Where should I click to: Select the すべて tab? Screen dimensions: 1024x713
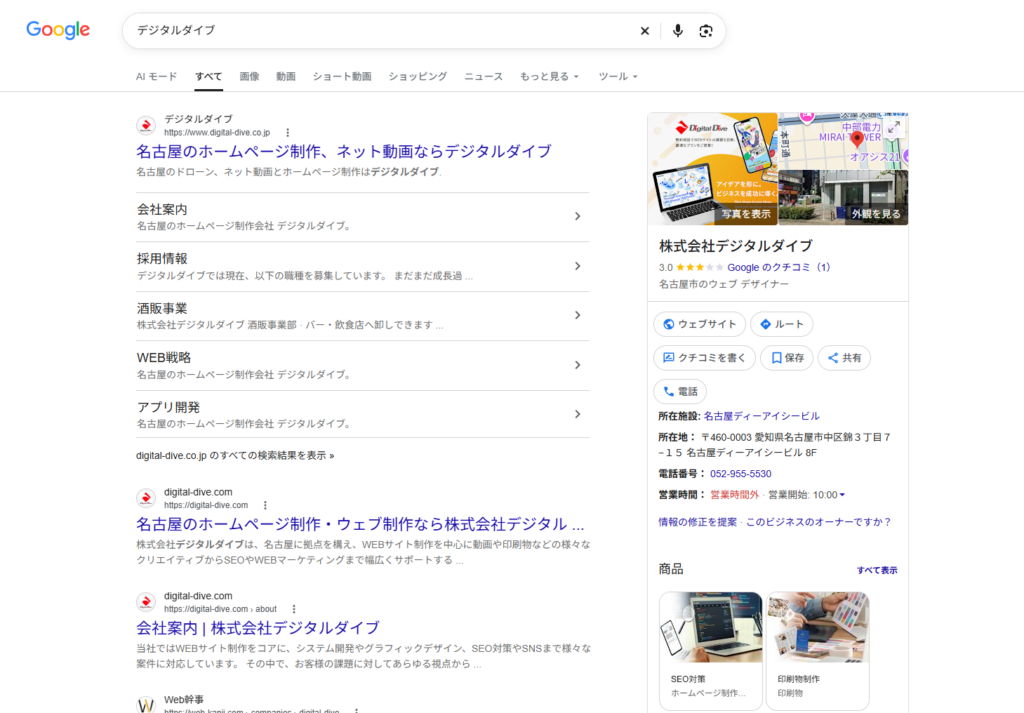pyautogui.click(x=208, y=76)
